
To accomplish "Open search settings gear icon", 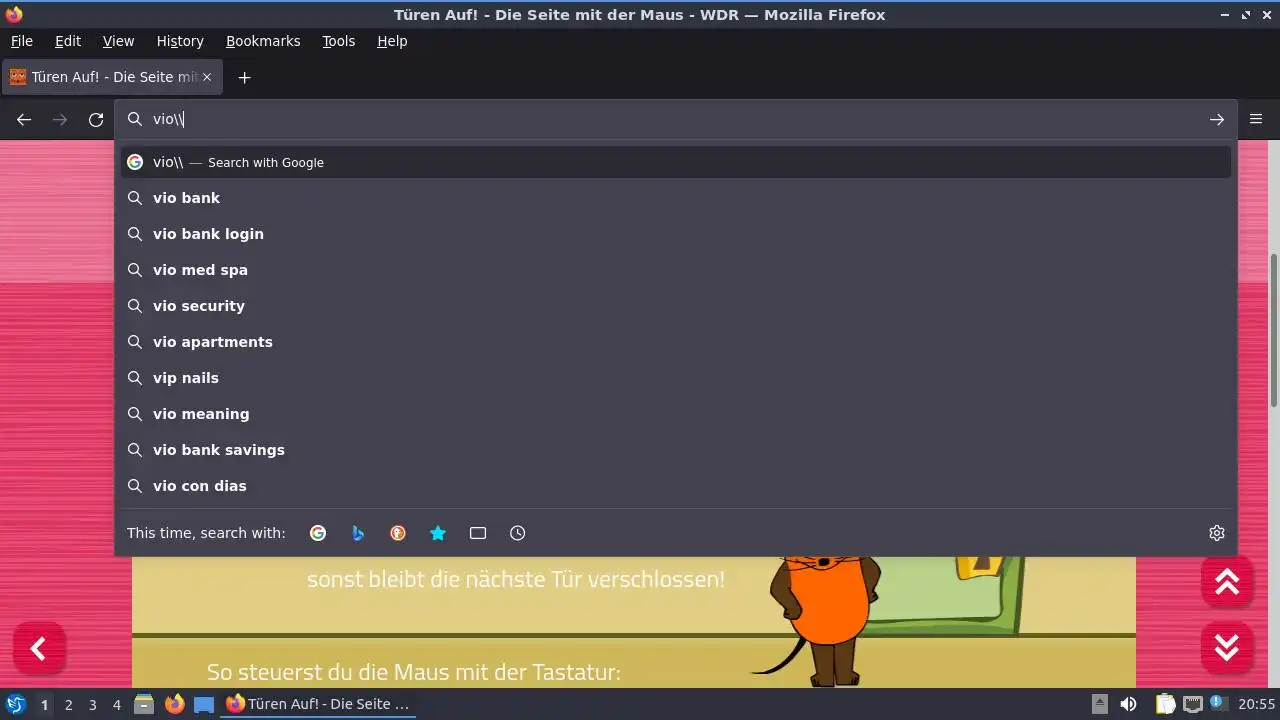I will (x=1217, y=533).
